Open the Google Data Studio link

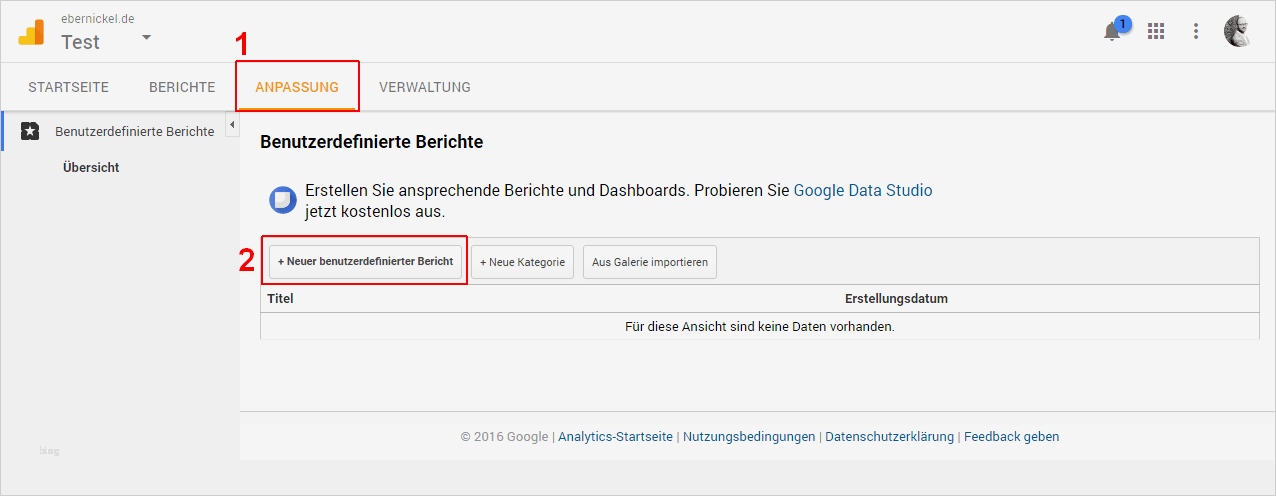(x=863, y=190)
